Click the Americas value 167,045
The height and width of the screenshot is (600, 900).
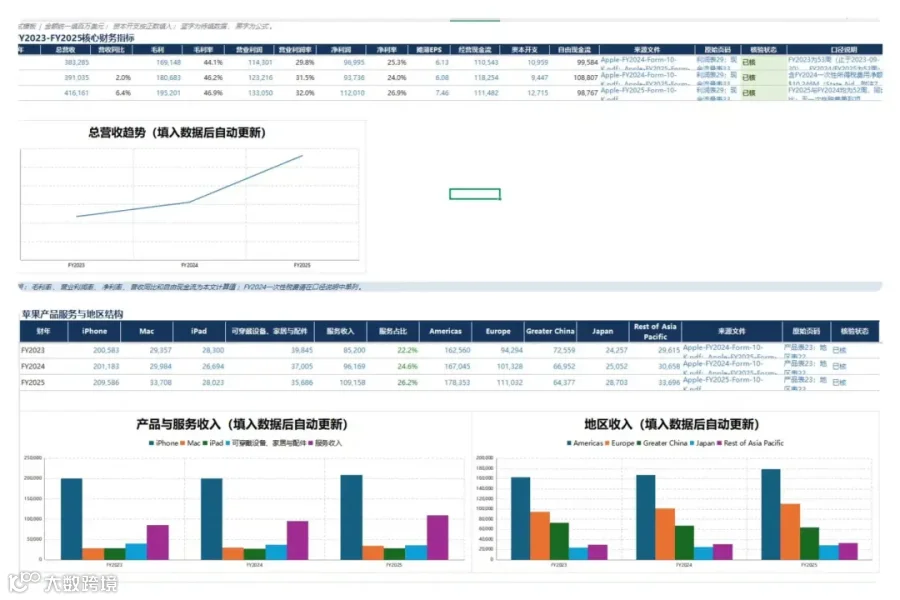tap(457, 366)
